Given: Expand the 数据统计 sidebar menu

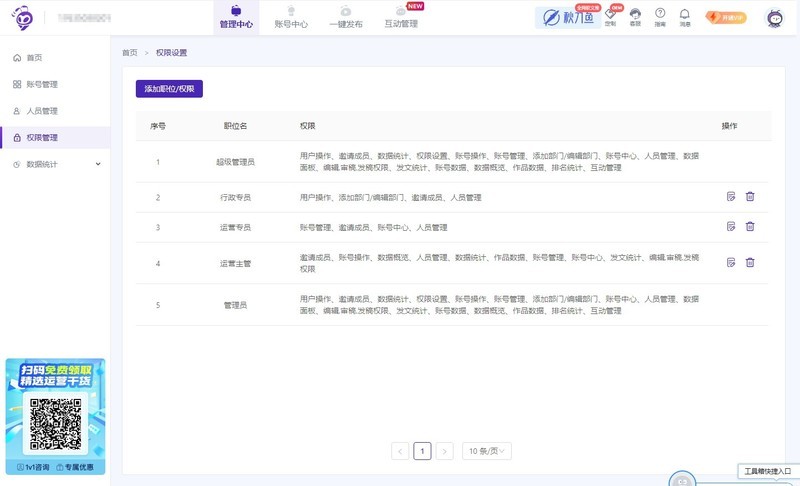Looking at the screenshot, I should pos(54,164).
